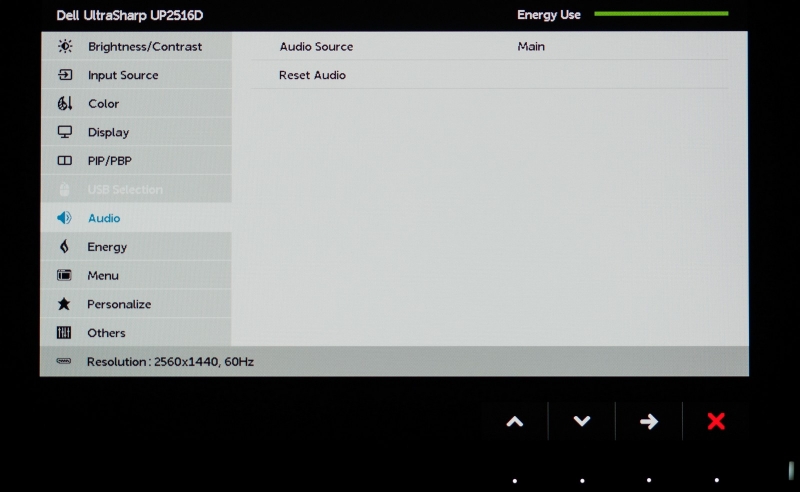Open the Audio Source option
800x492 pixels.
click(x=490, y=46)
